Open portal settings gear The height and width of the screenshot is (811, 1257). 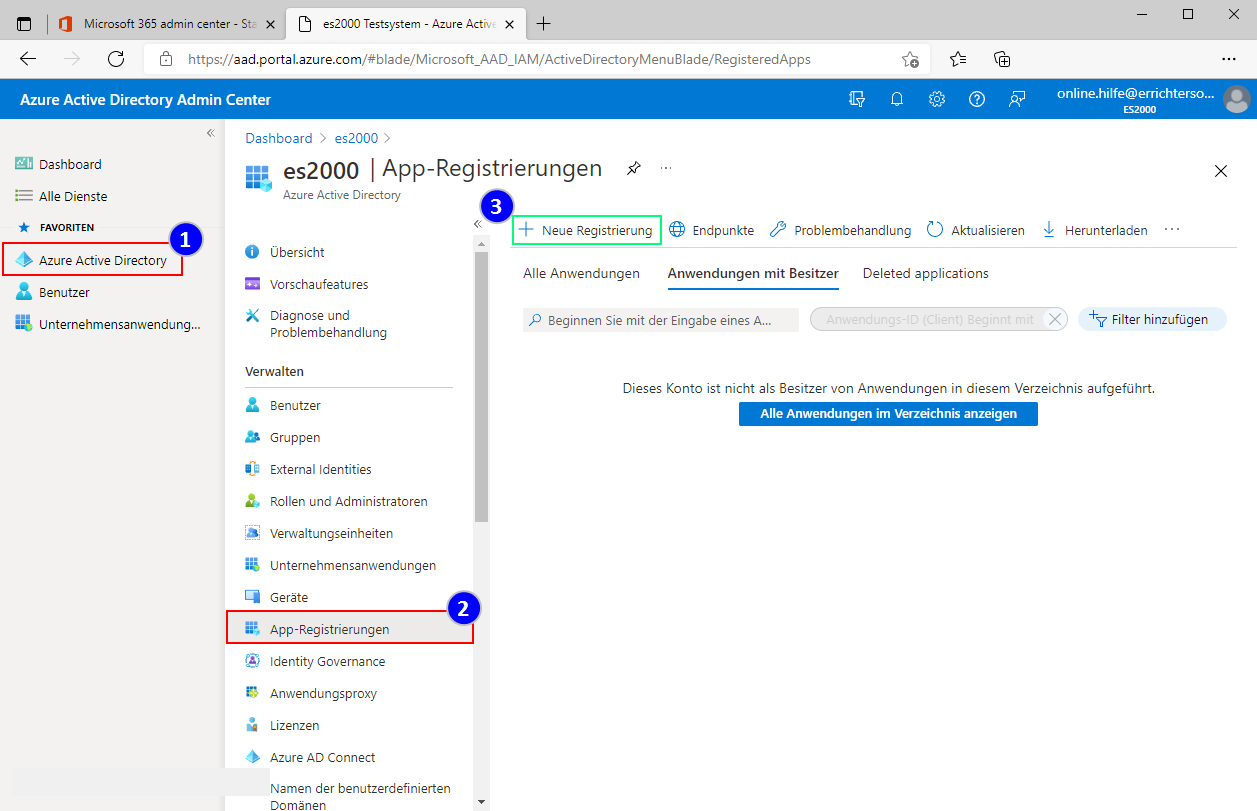click(x=937, y=99)
